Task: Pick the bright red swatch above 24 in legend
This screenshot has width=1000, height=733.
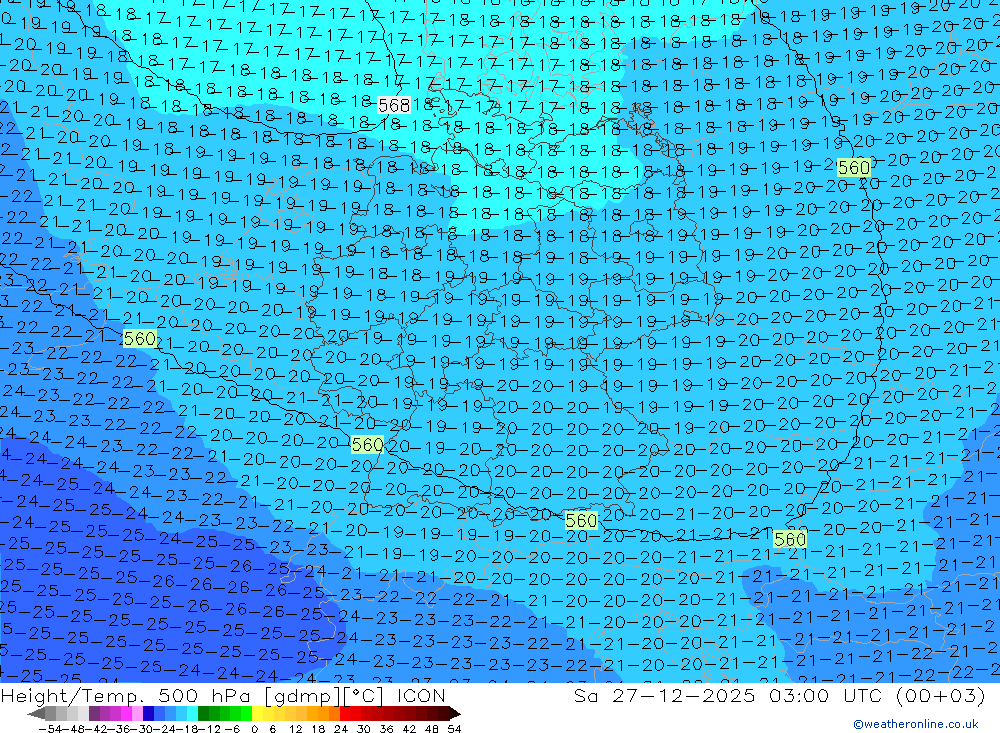Action: pos(345,714)
